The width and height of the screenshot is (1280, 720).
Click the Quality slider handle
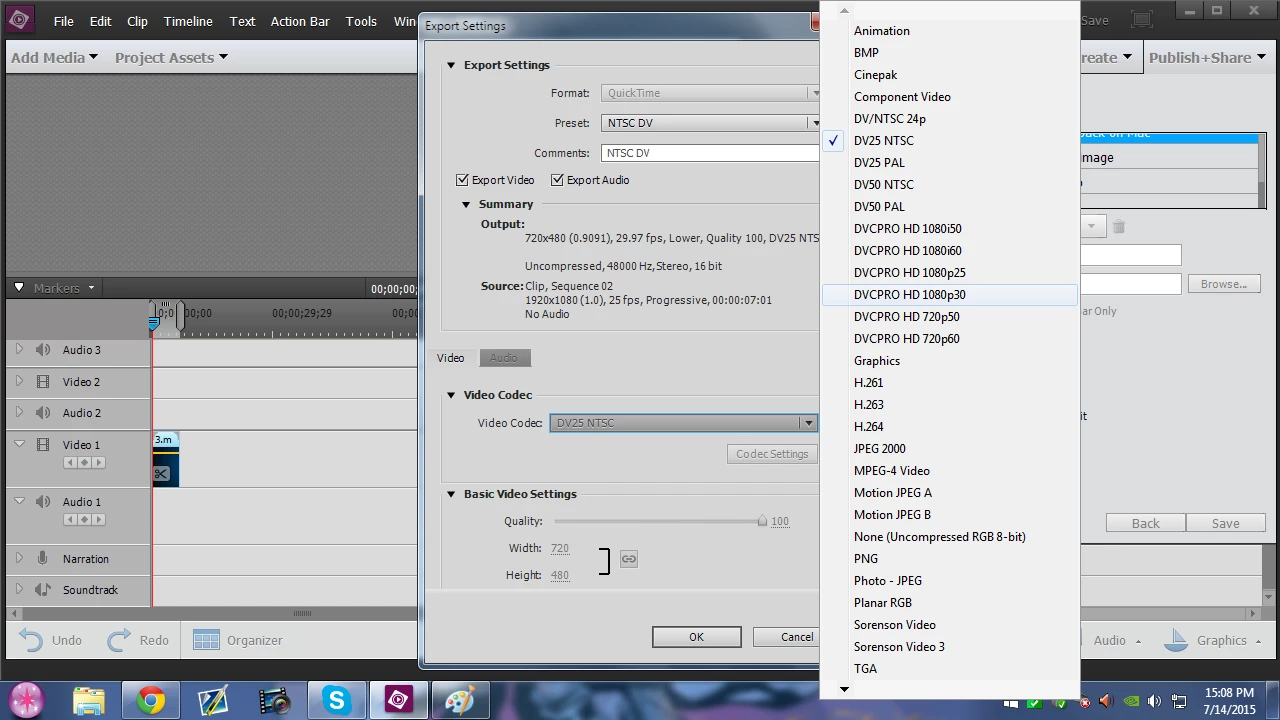pos(762,521)
